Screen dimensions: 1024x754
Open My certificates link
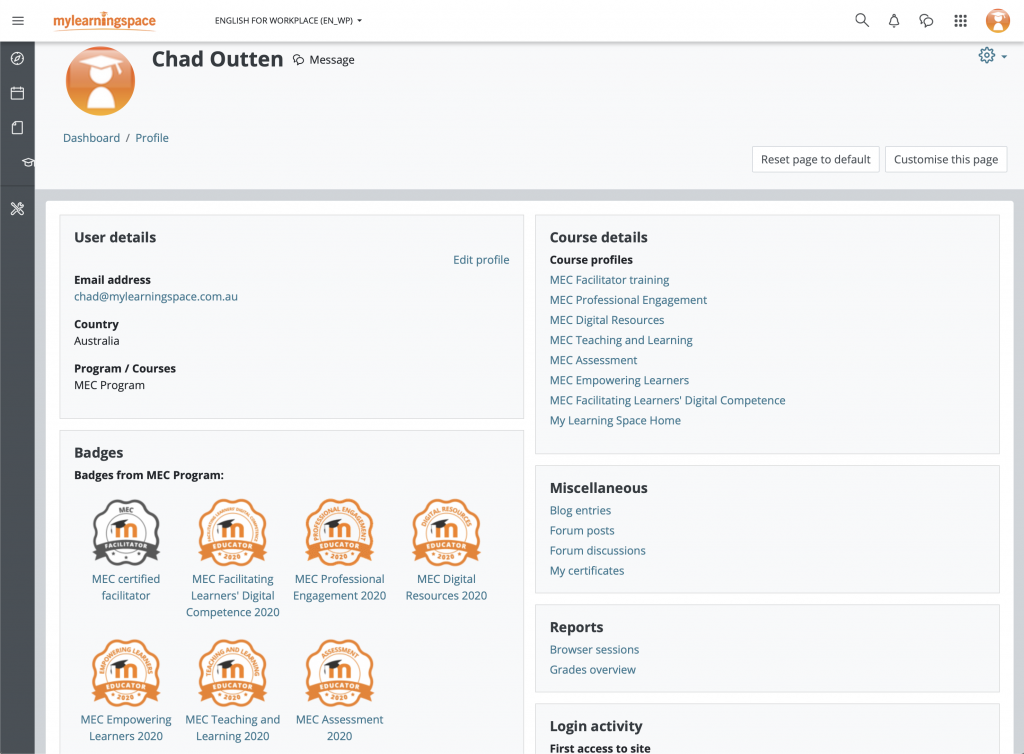coord(587,571)
